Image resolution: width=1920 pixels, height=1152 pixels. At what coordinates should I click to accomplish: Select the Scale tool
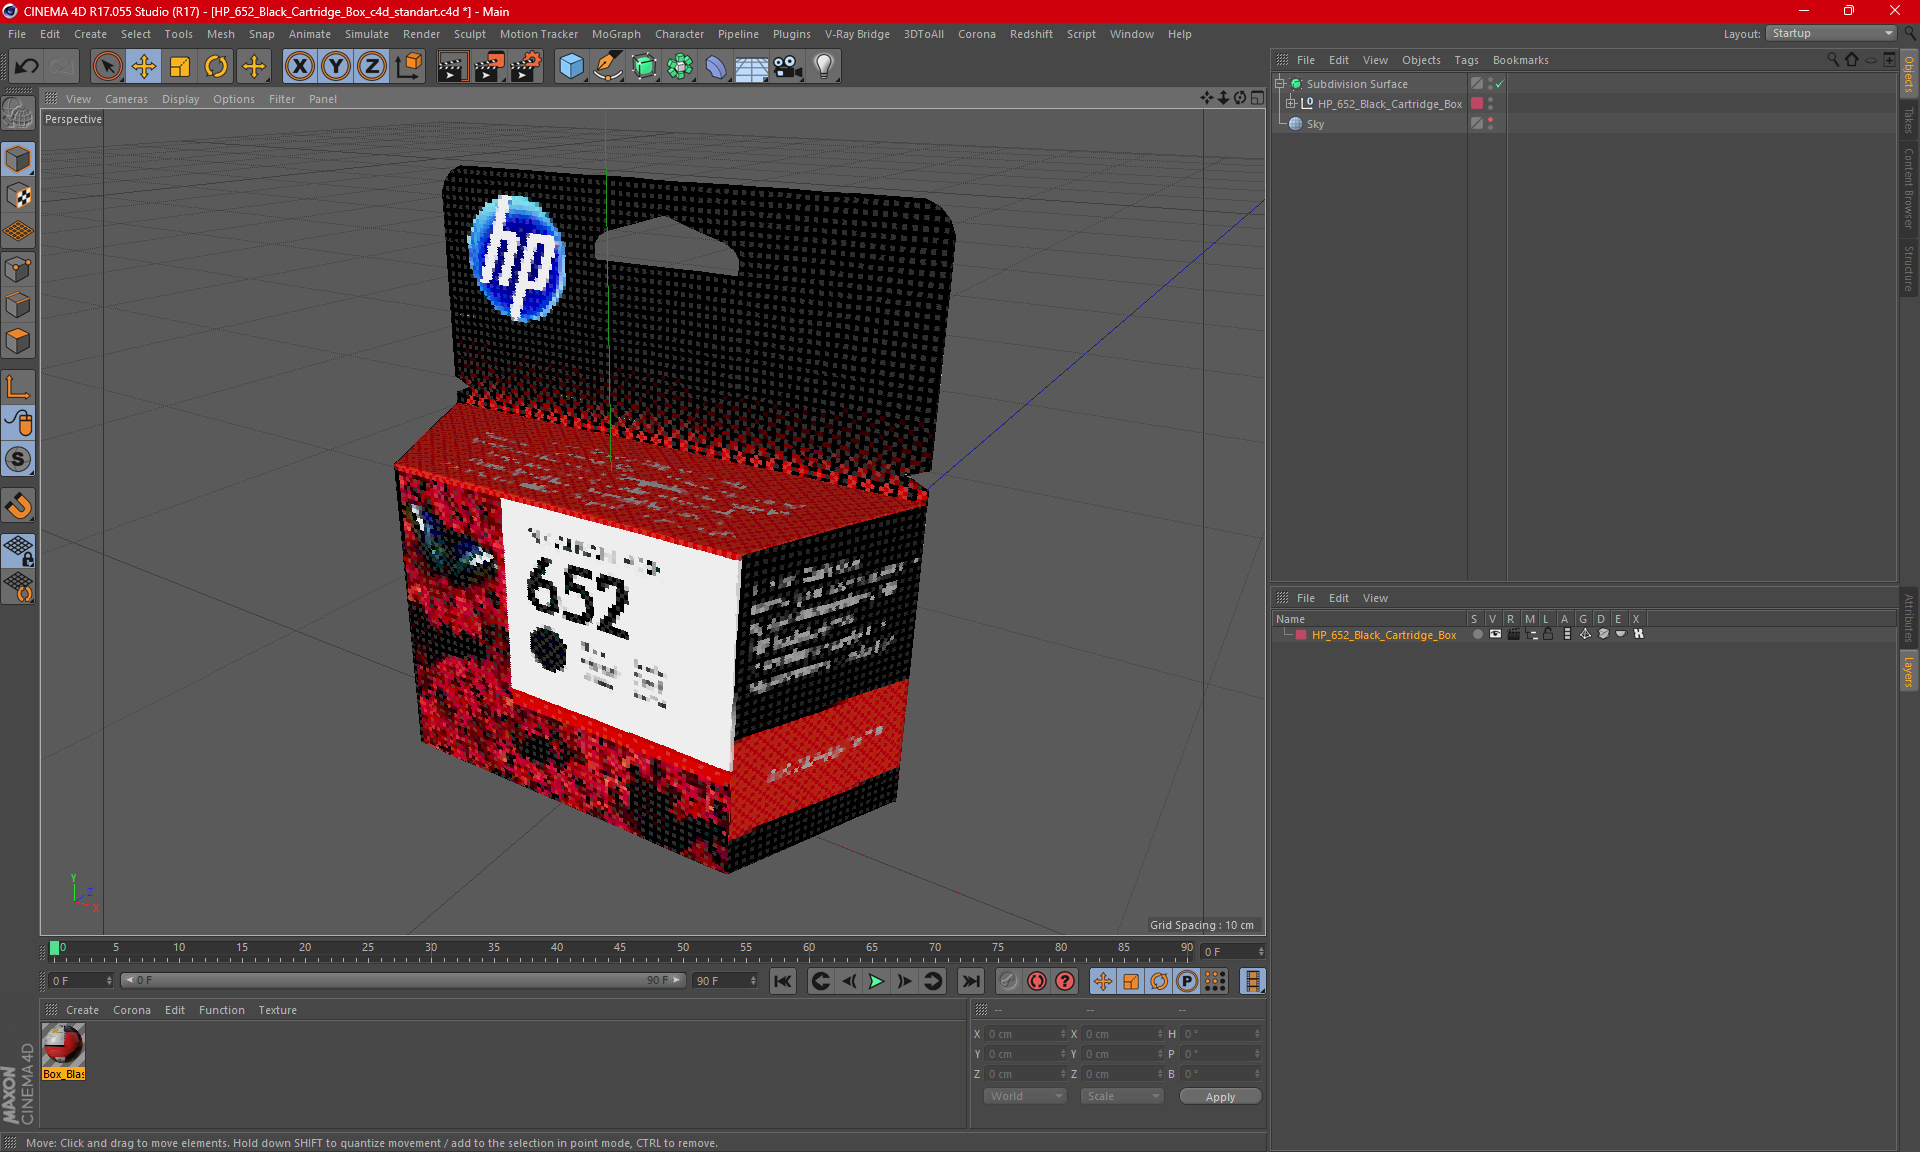(x=180, y=66)
